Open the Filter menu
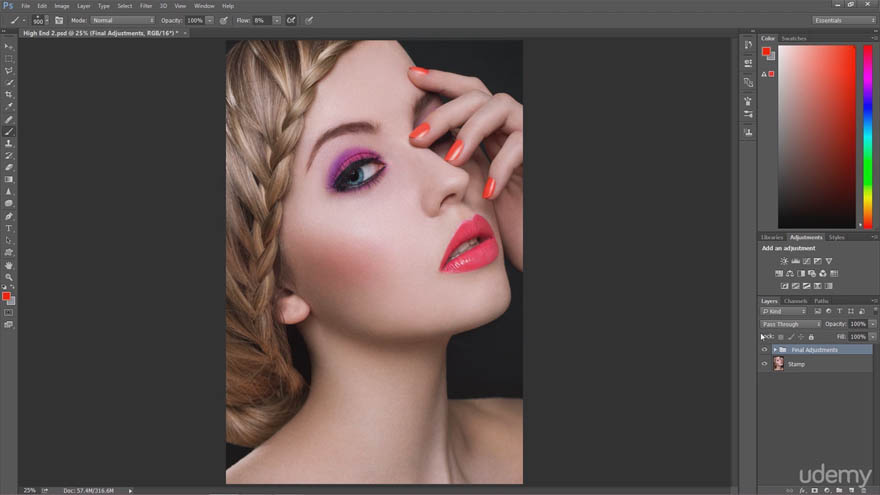Viewport: 880px width, 495px height. tap(146, 6)
